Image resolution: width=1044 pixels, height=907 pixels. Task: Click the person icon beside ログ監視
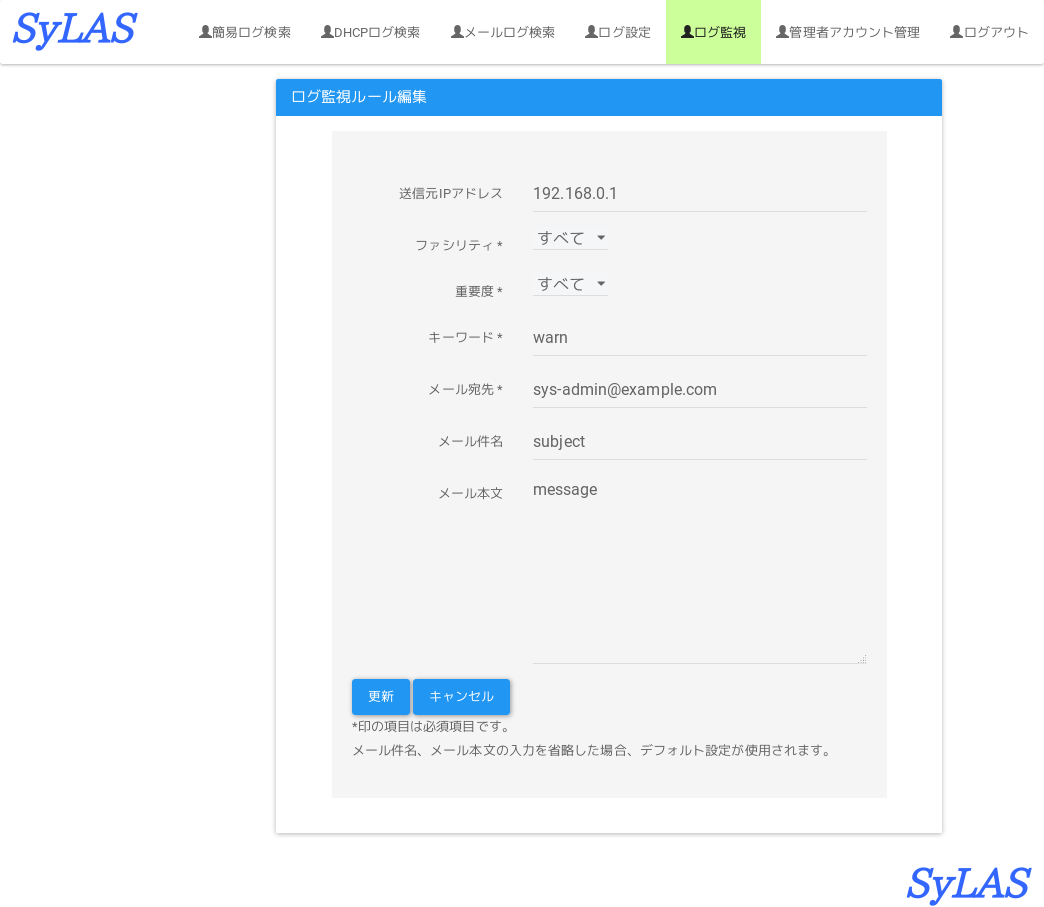pyautogui.click(x=687, y=31)
